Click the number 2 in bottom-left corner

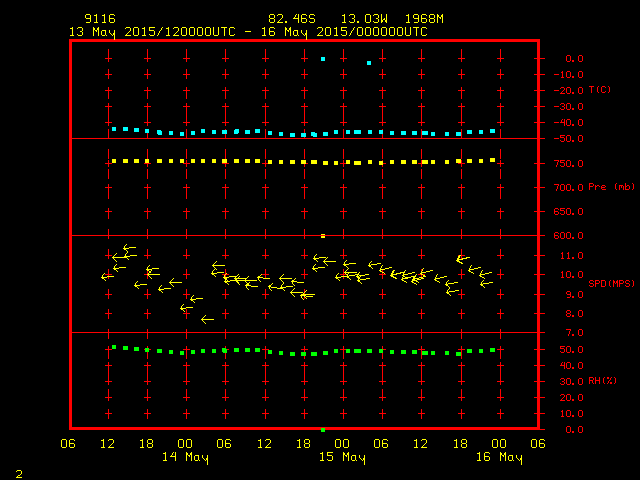[18, 470]
